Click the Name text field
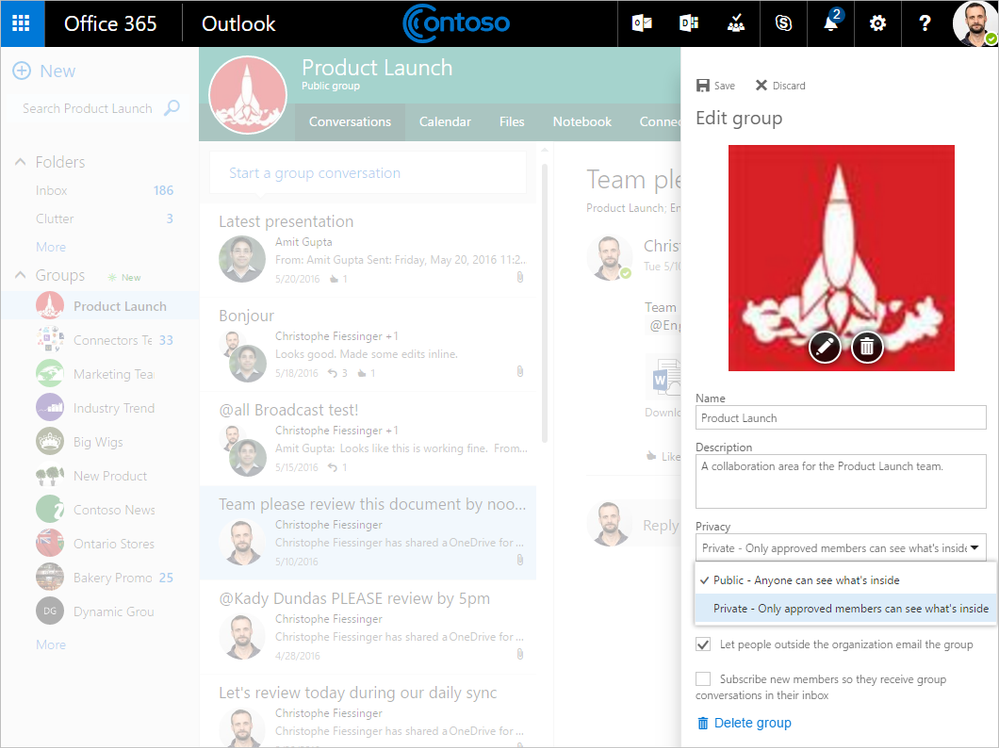This screenshot has height=748, width=999. pyautogui.click(x=841, y=418)
